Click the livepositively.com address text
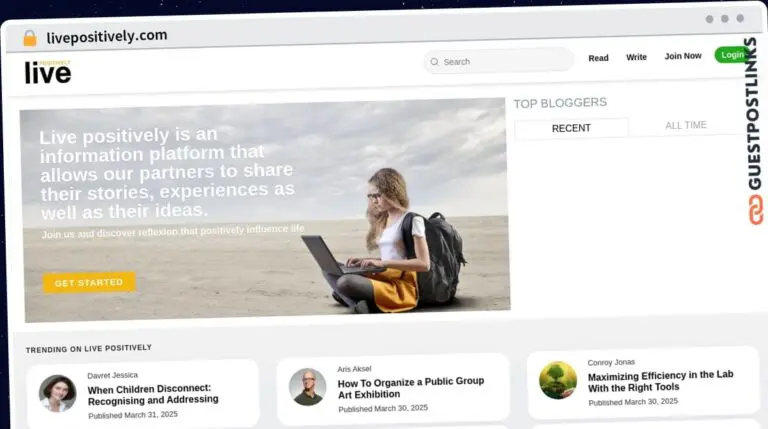 tap(107, 36)
